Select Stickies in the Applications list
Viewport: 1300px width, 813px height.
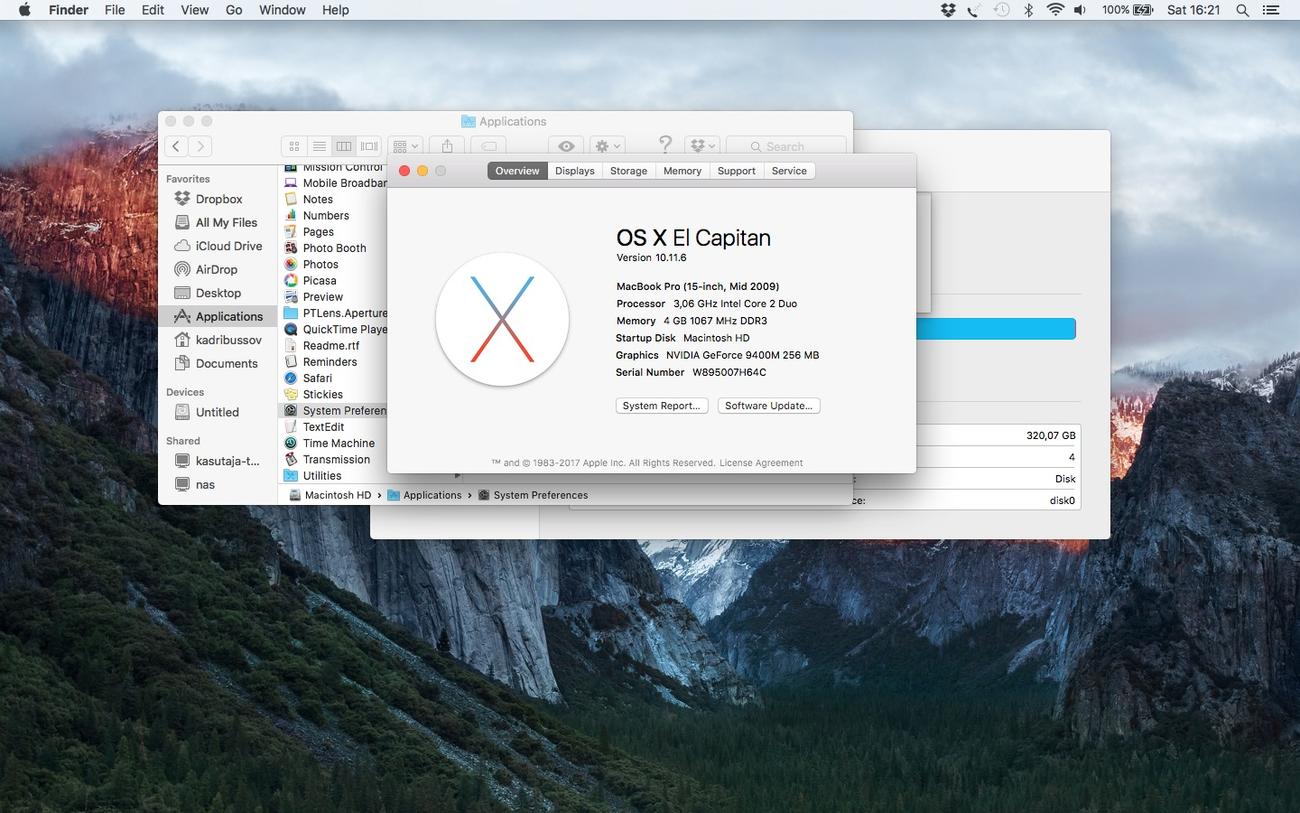[x=322, y=394]
